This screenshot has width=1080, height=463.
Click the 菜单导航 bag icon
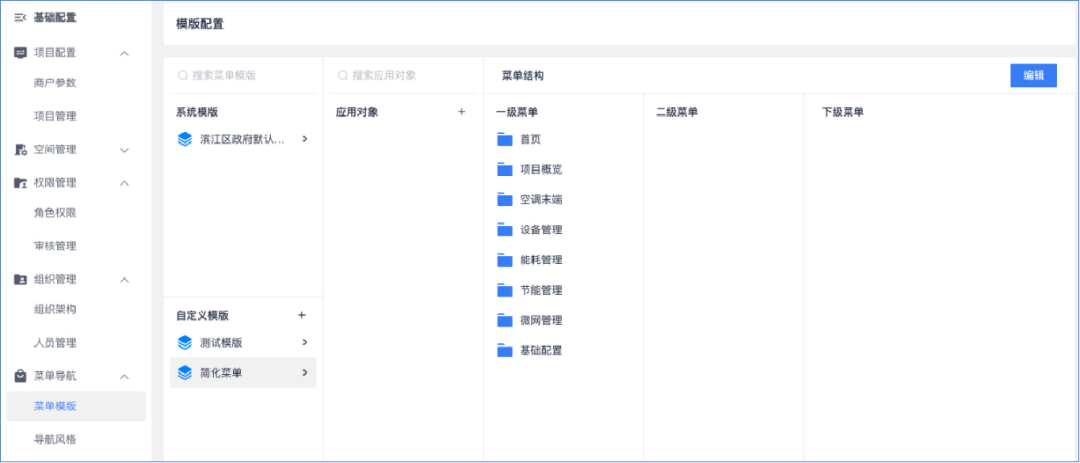pyautogui.click(x=20, y=377)
